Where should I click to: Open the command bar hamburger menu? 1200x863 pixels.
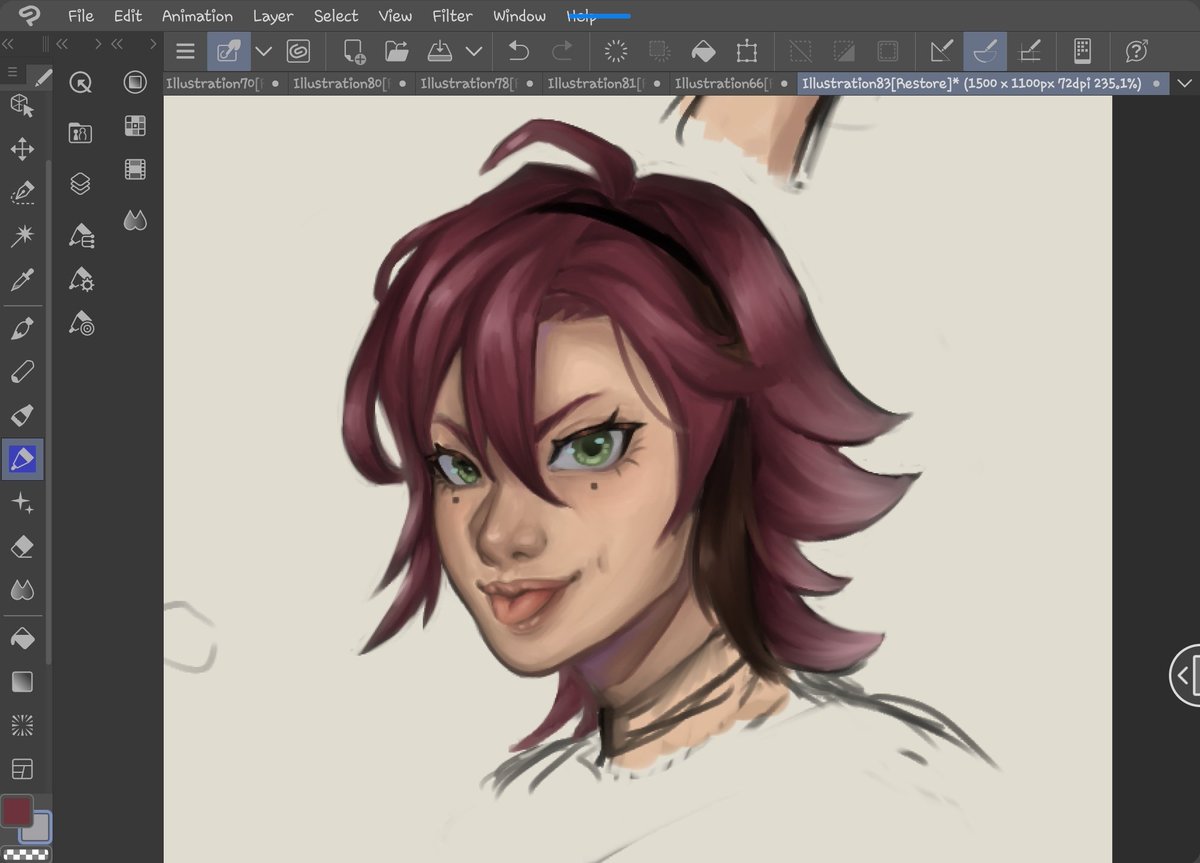coord(185,51)
